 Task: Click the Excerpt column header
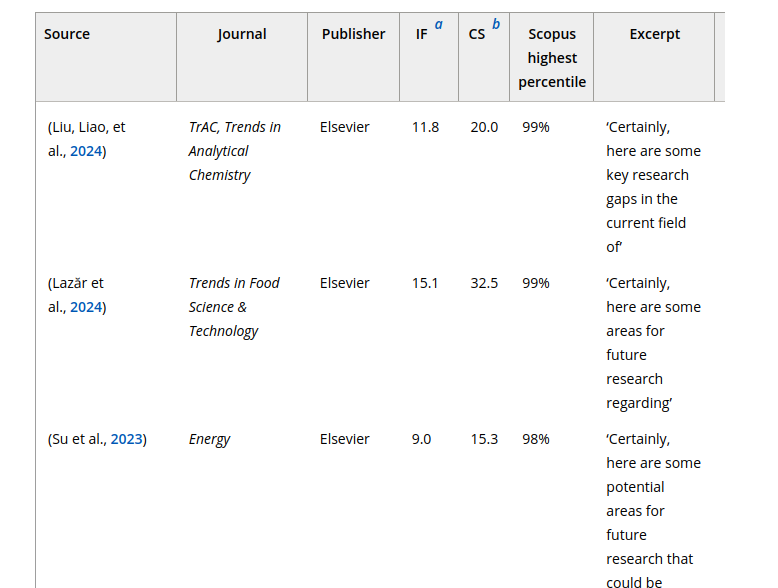(654, 34)
